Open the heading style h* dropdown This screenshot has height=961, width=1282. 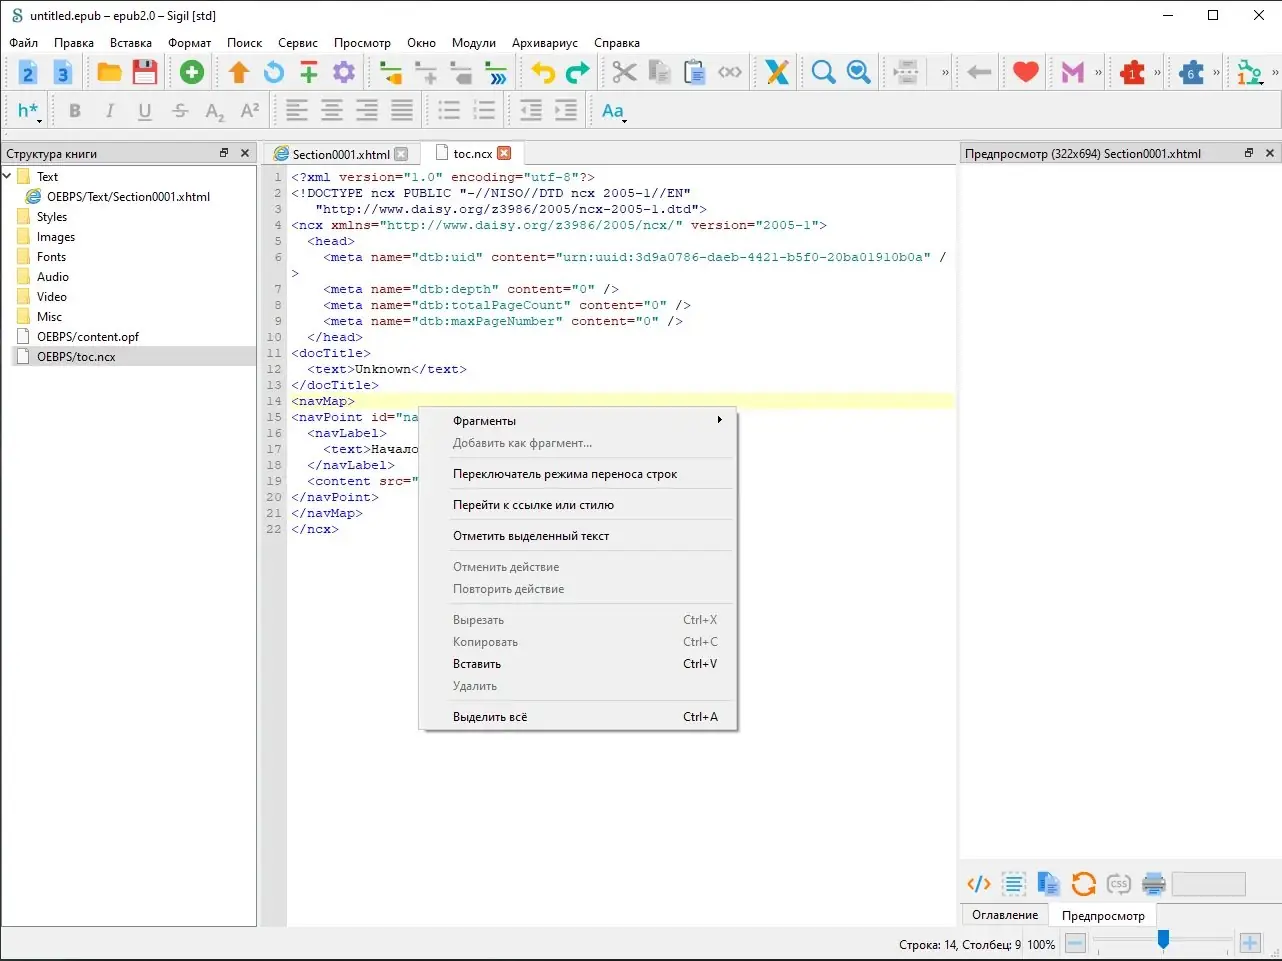point(29,111)
